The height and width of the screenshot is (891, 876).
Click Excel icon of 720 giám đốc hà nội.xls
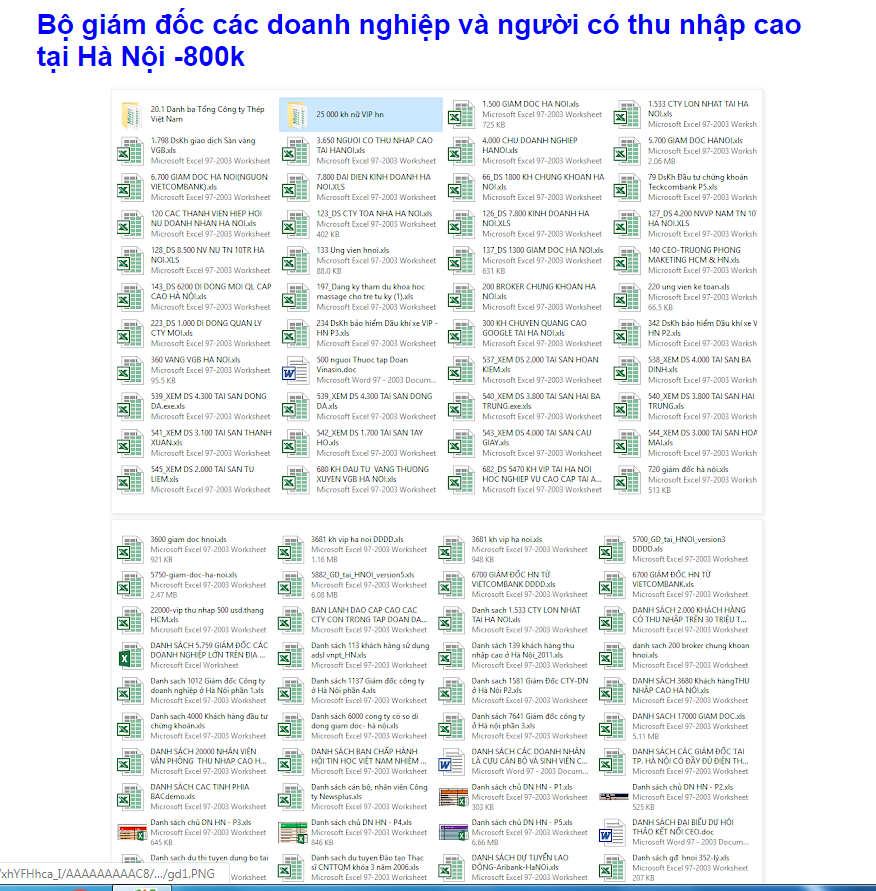627,480
